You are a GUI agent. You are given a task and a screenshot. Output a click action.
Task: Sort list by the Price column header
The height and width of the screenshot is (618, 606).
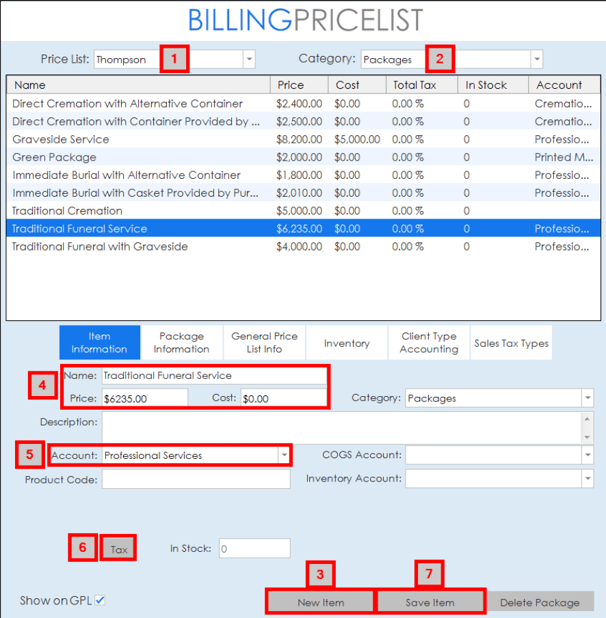click(x=300, y=85)
